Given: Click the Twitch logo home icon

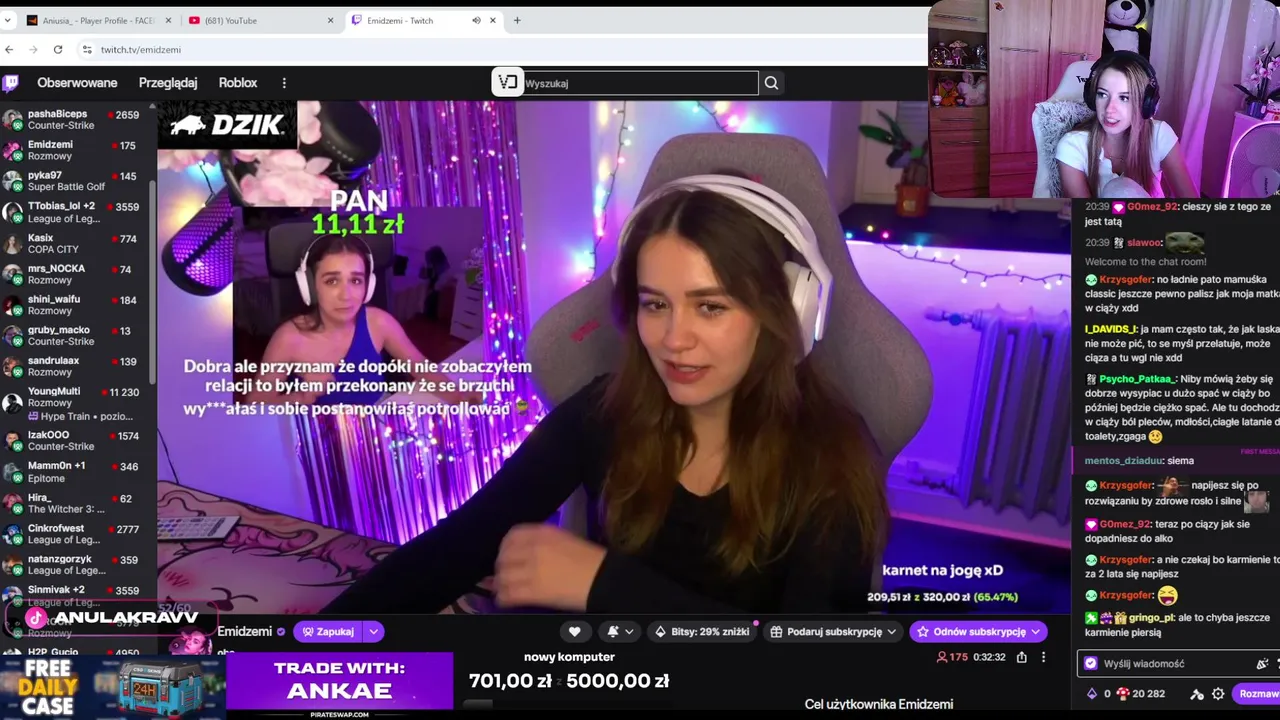Looking at the screenshot, I should 10,83.
